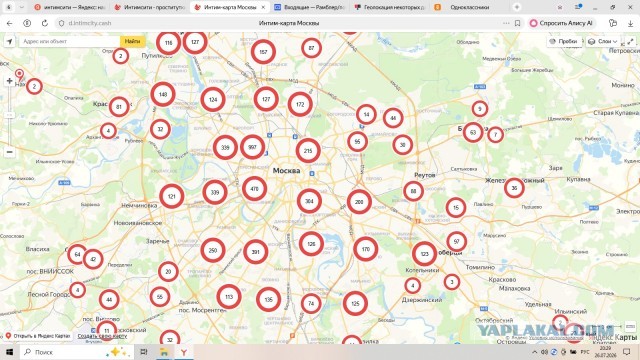The width and height of the screenshot is (640, 360).
Task: Open the cluster marker labeled 215
Action: point(308,151)
